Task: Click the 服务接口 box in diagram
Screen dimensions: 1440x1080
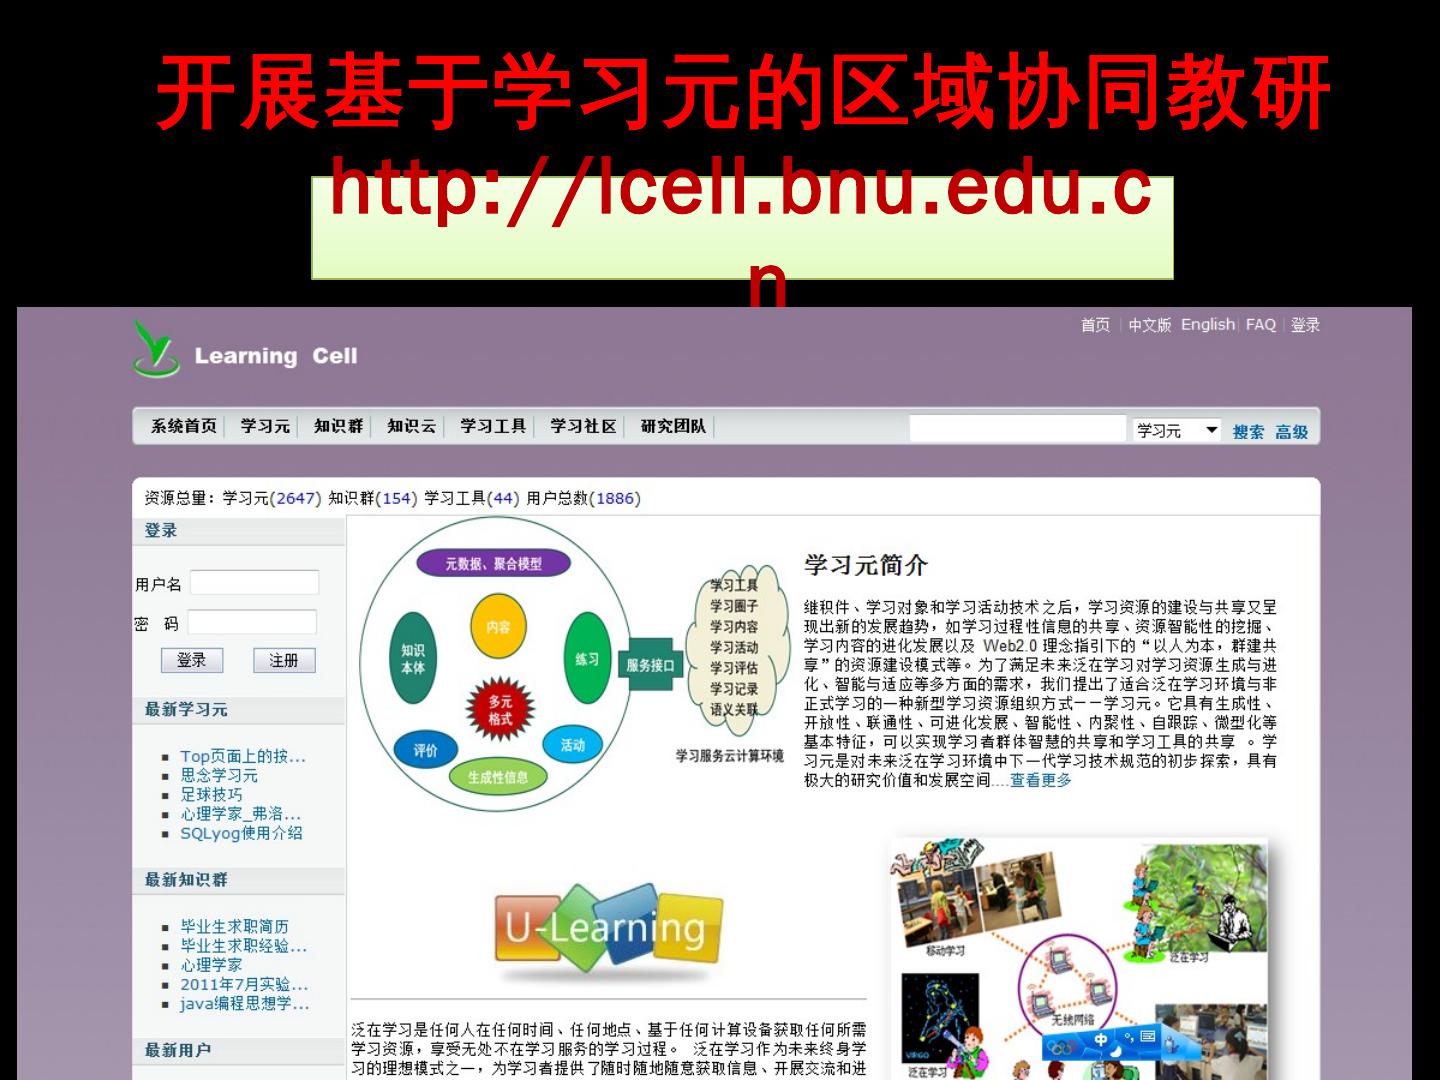Action: (651, 665)
